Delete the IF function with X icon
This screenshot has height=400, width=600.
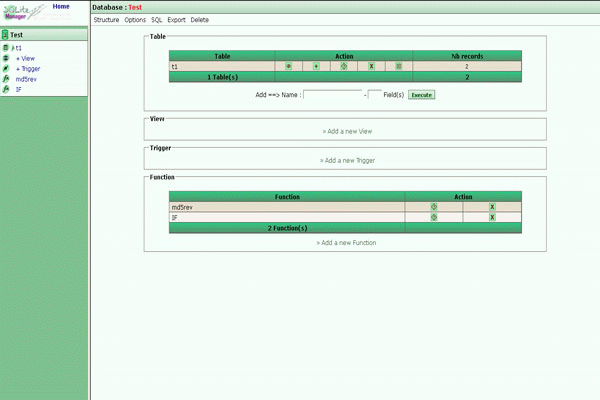492,217
